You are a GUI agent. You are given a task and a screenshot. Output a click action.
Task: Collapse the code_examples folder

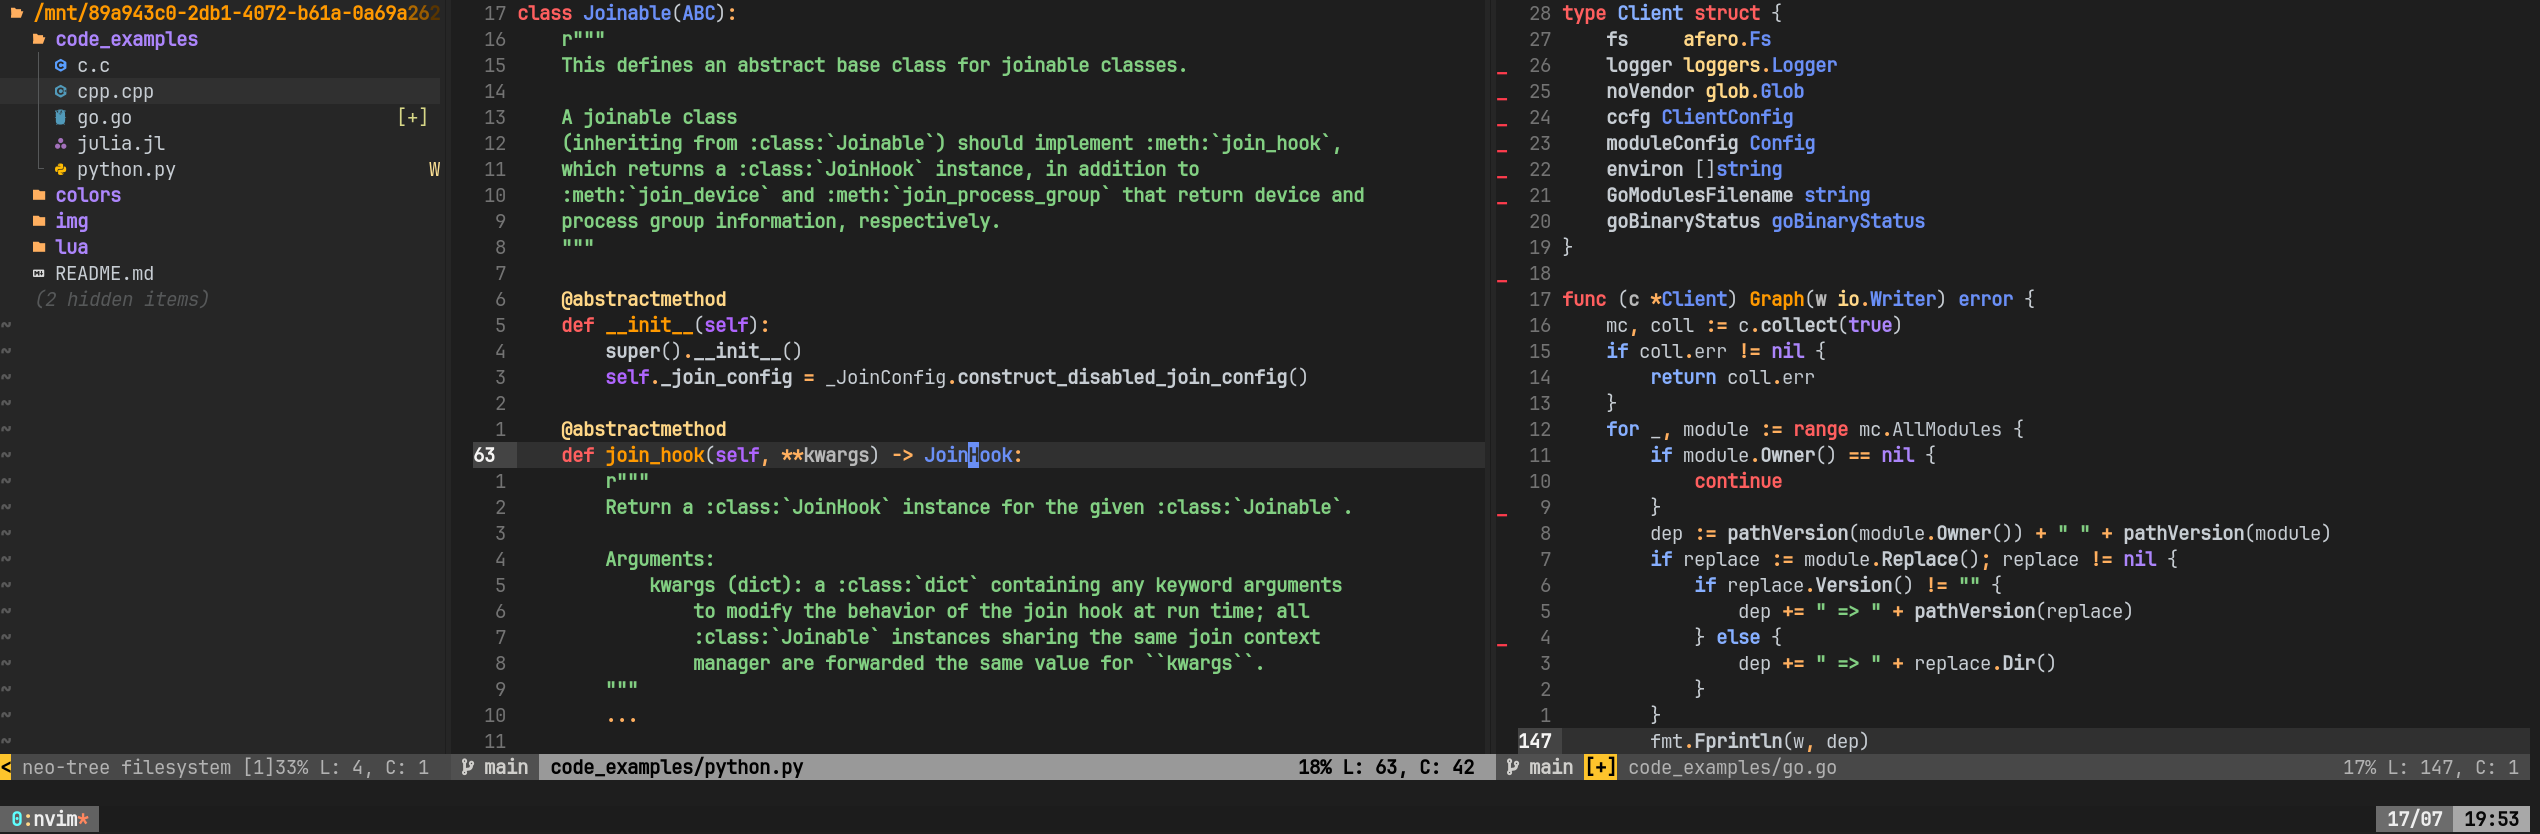(126, 39)
